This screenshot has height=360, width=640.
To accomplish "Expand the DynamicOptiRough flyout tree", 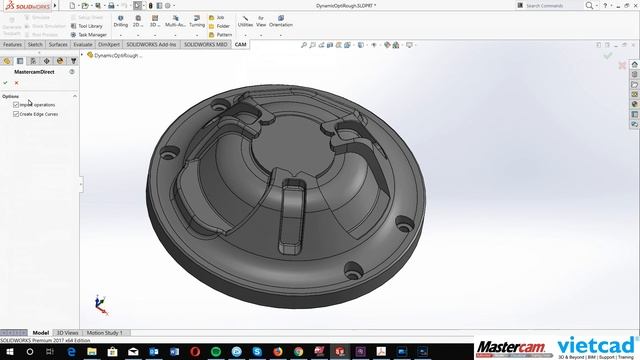I will [x=82, y=55].
